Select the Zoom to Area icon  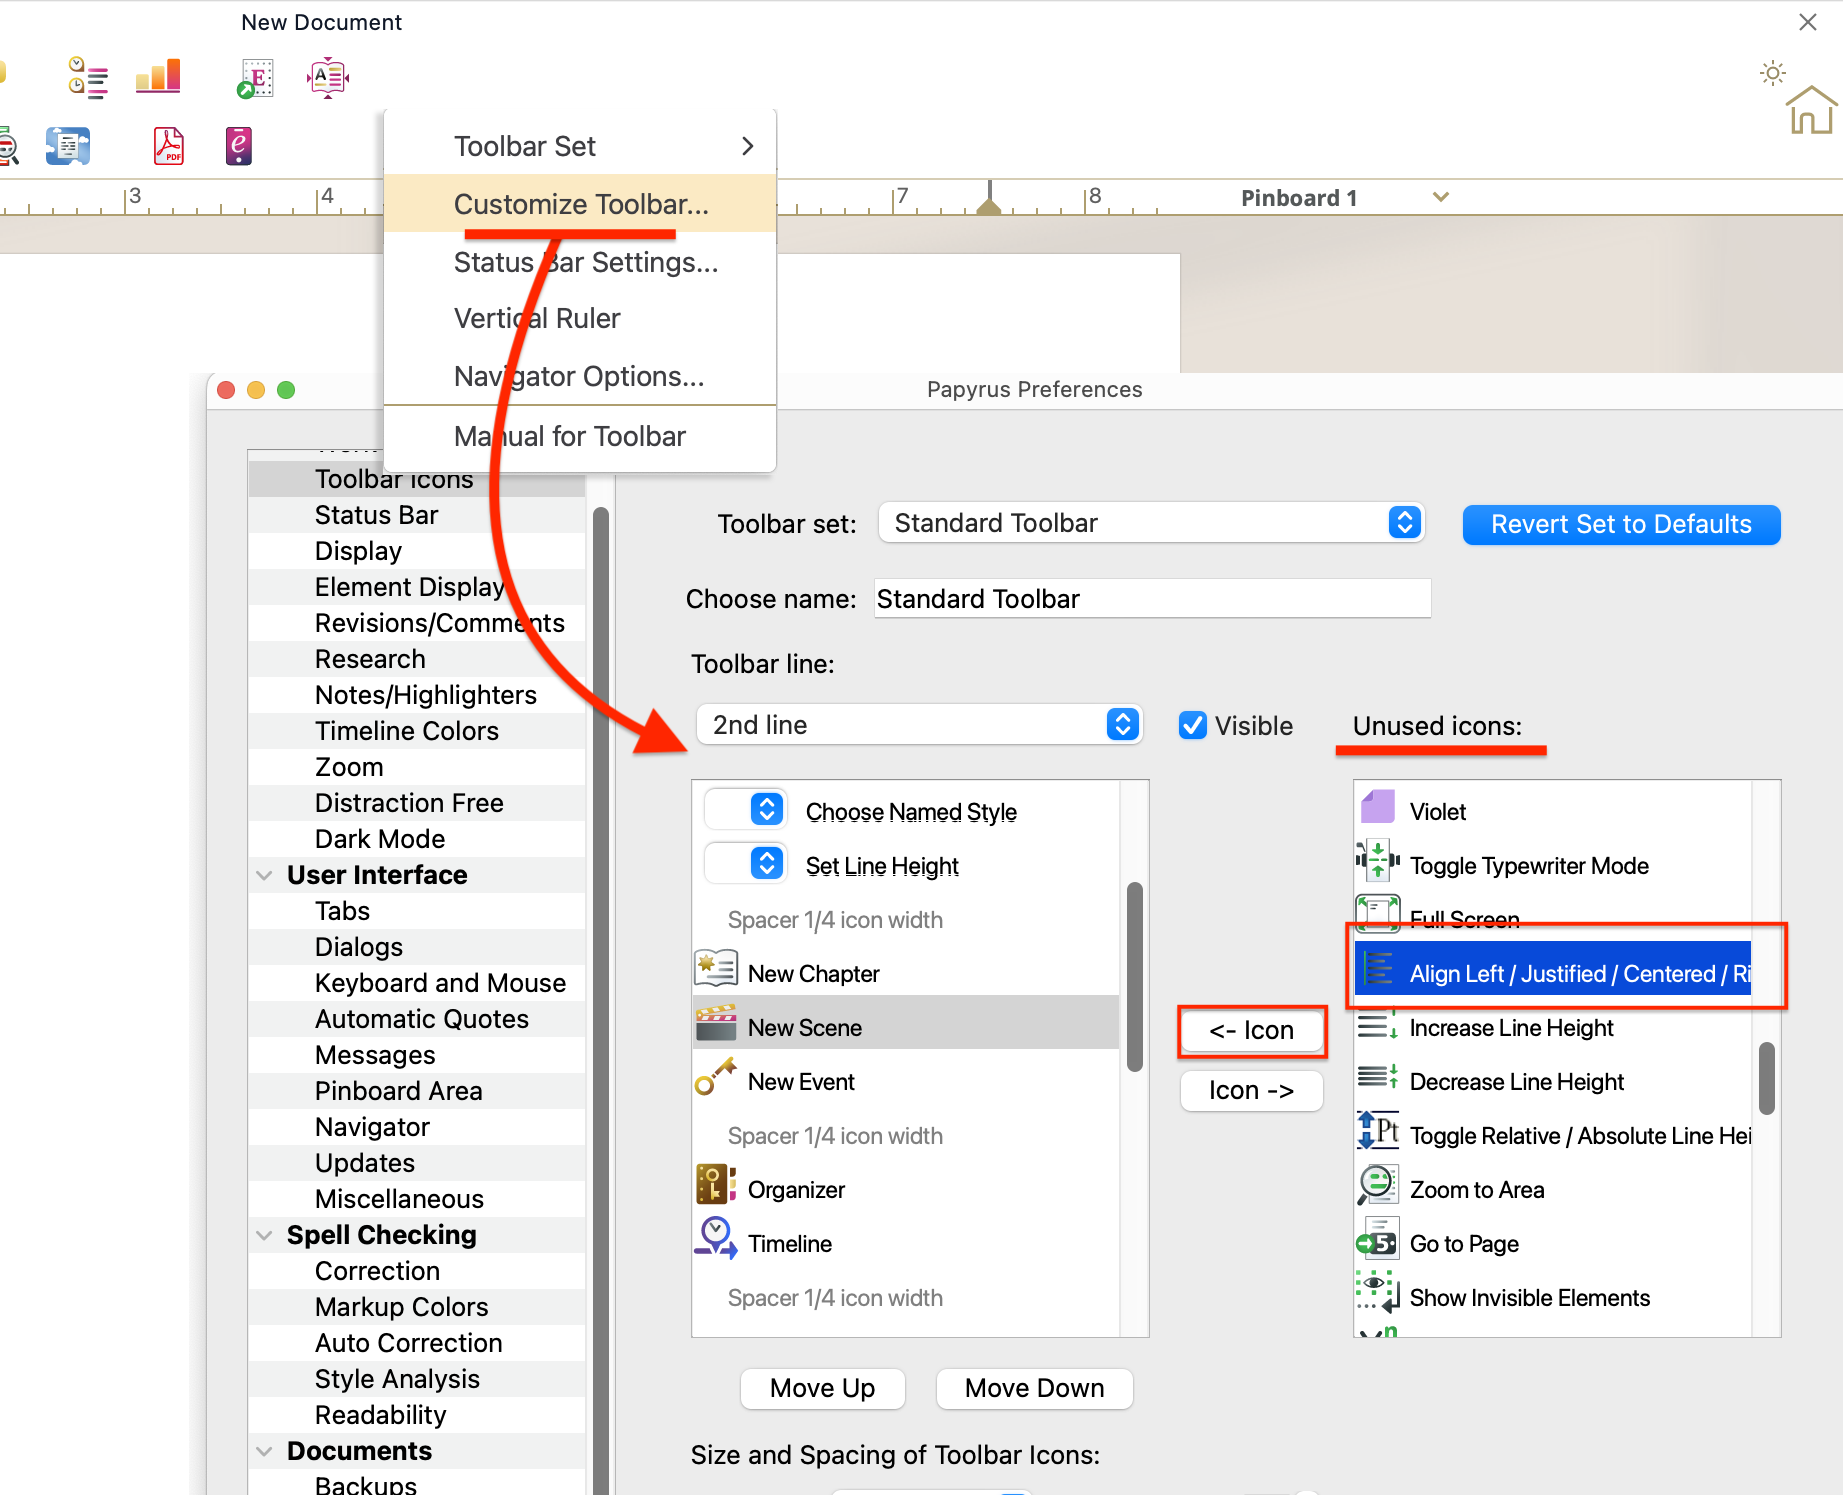coord(1476,1189)
